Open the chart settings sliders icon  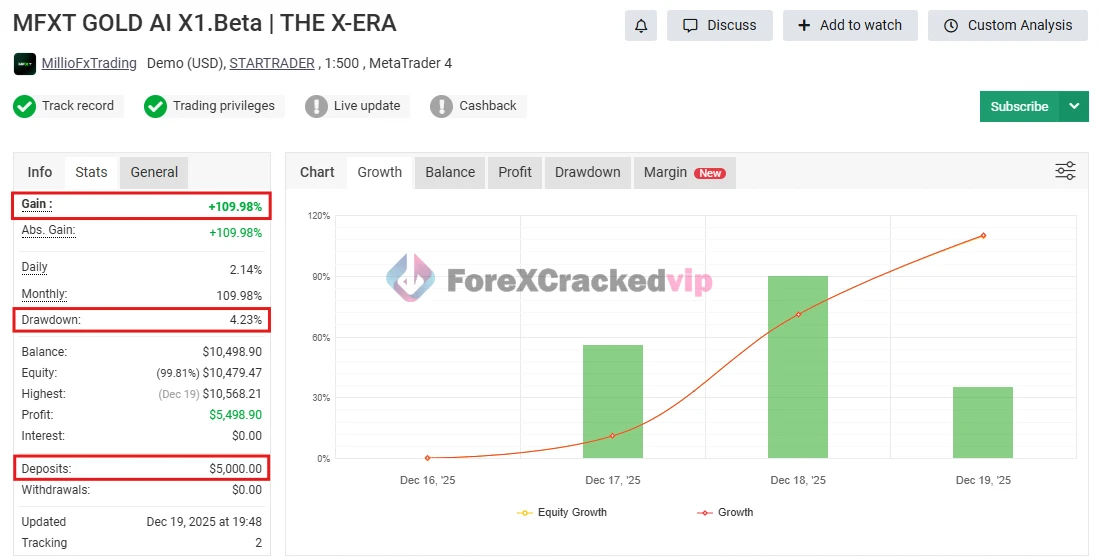click(1065, 171)
